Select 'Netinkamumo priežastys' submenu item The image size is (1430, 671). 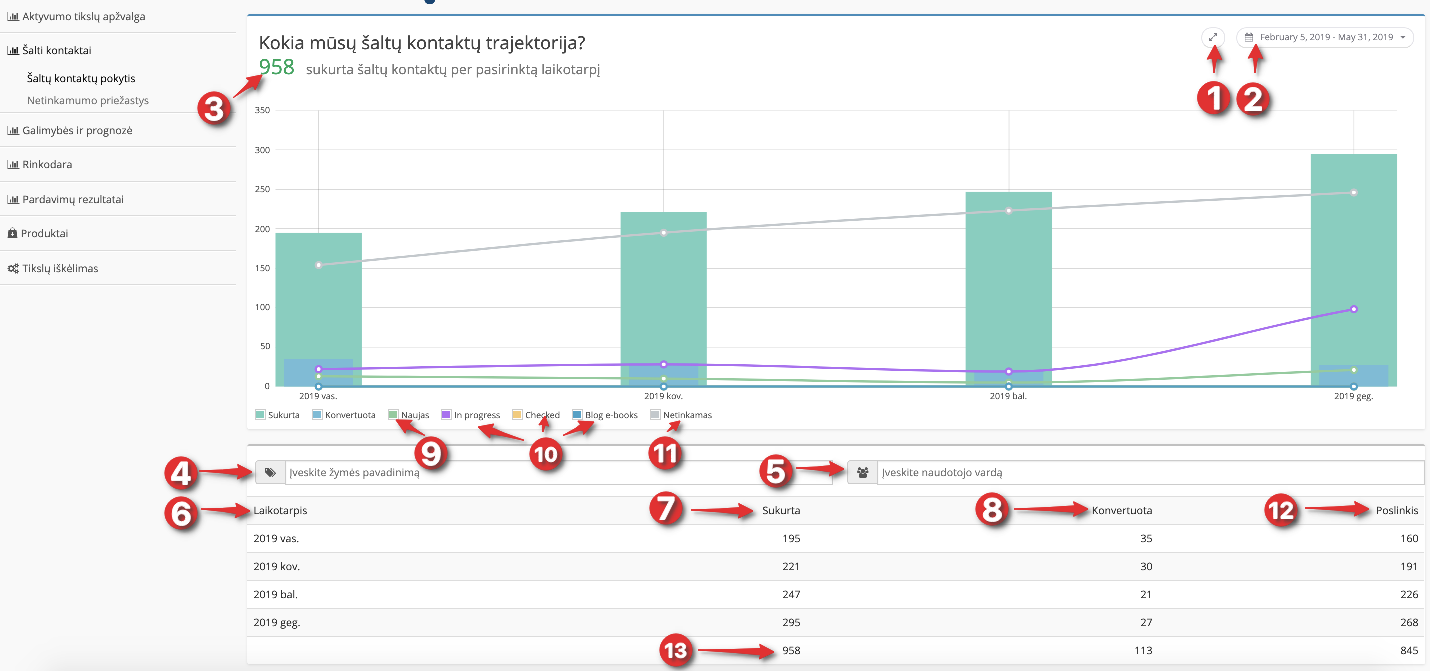88,101
